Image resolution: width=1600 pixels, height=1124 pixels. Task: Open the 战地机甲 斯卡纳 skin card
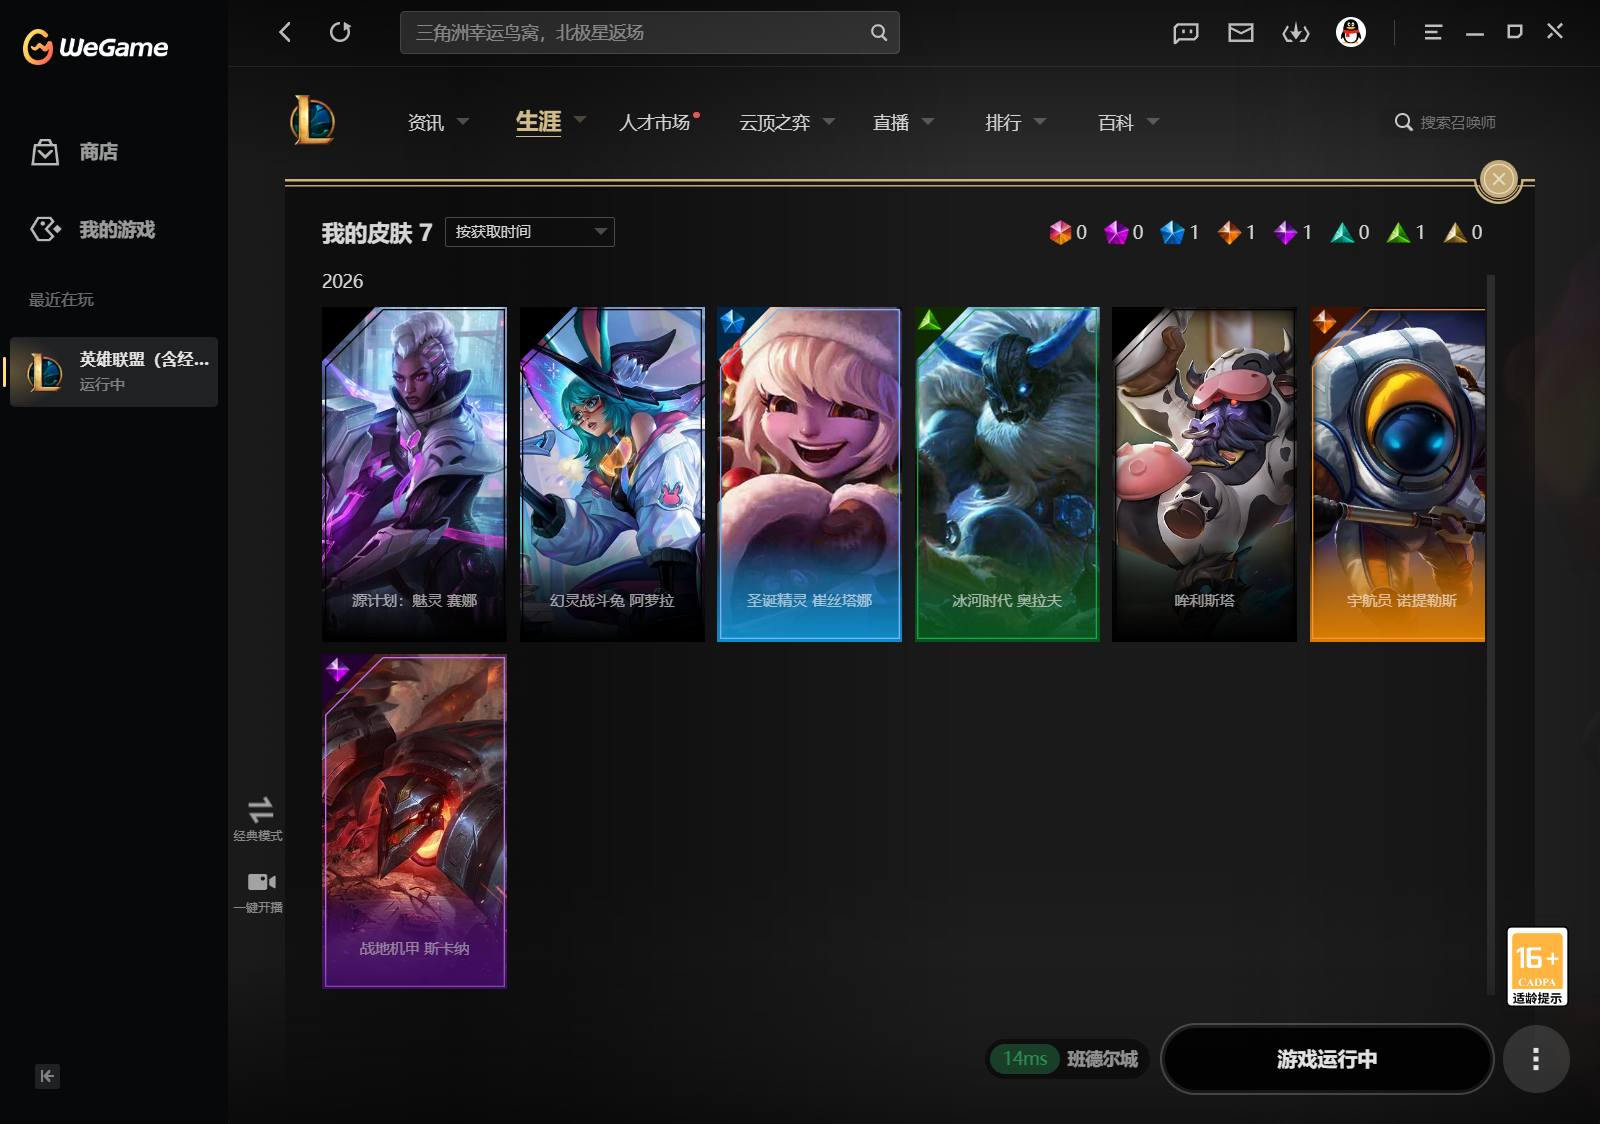click(414, 821)
